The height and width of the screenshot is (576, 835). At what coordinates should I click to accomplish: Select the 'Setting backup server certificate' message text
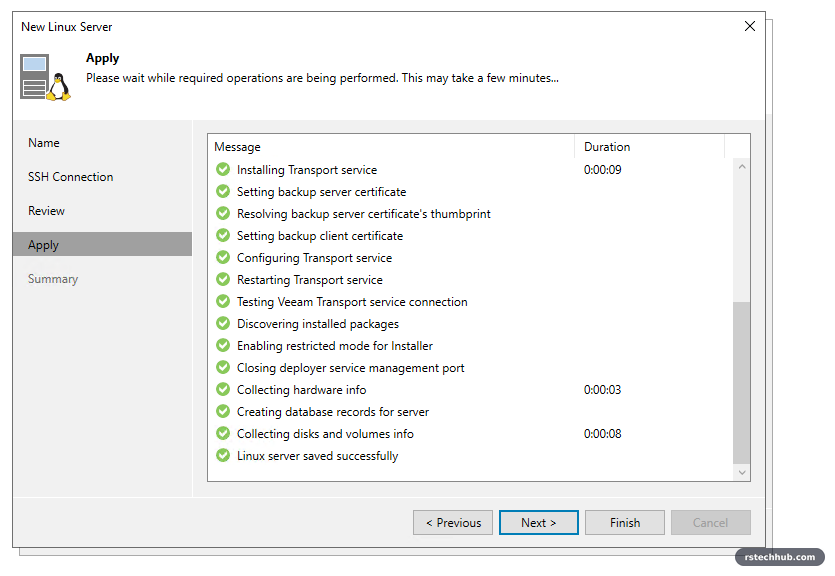[321, 192]
